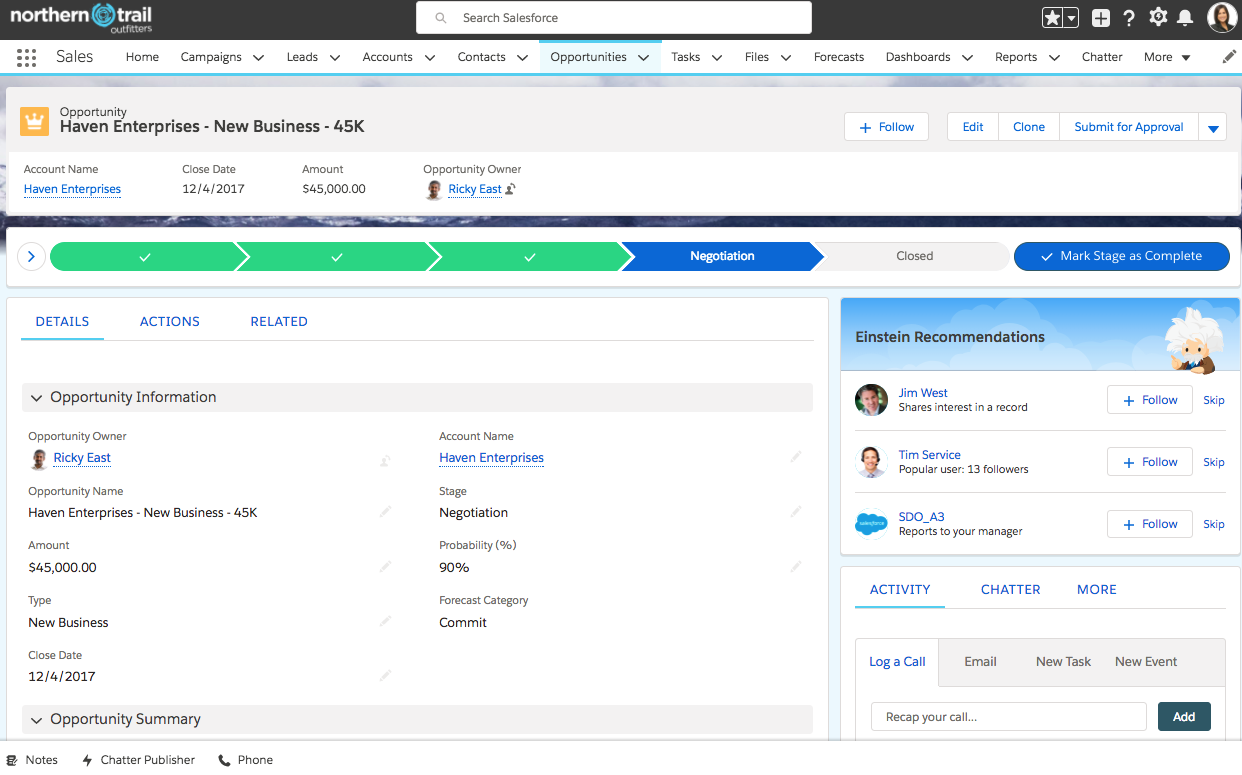
Task: Open the Tasks tab dropdown chevron
Action: 717,58
